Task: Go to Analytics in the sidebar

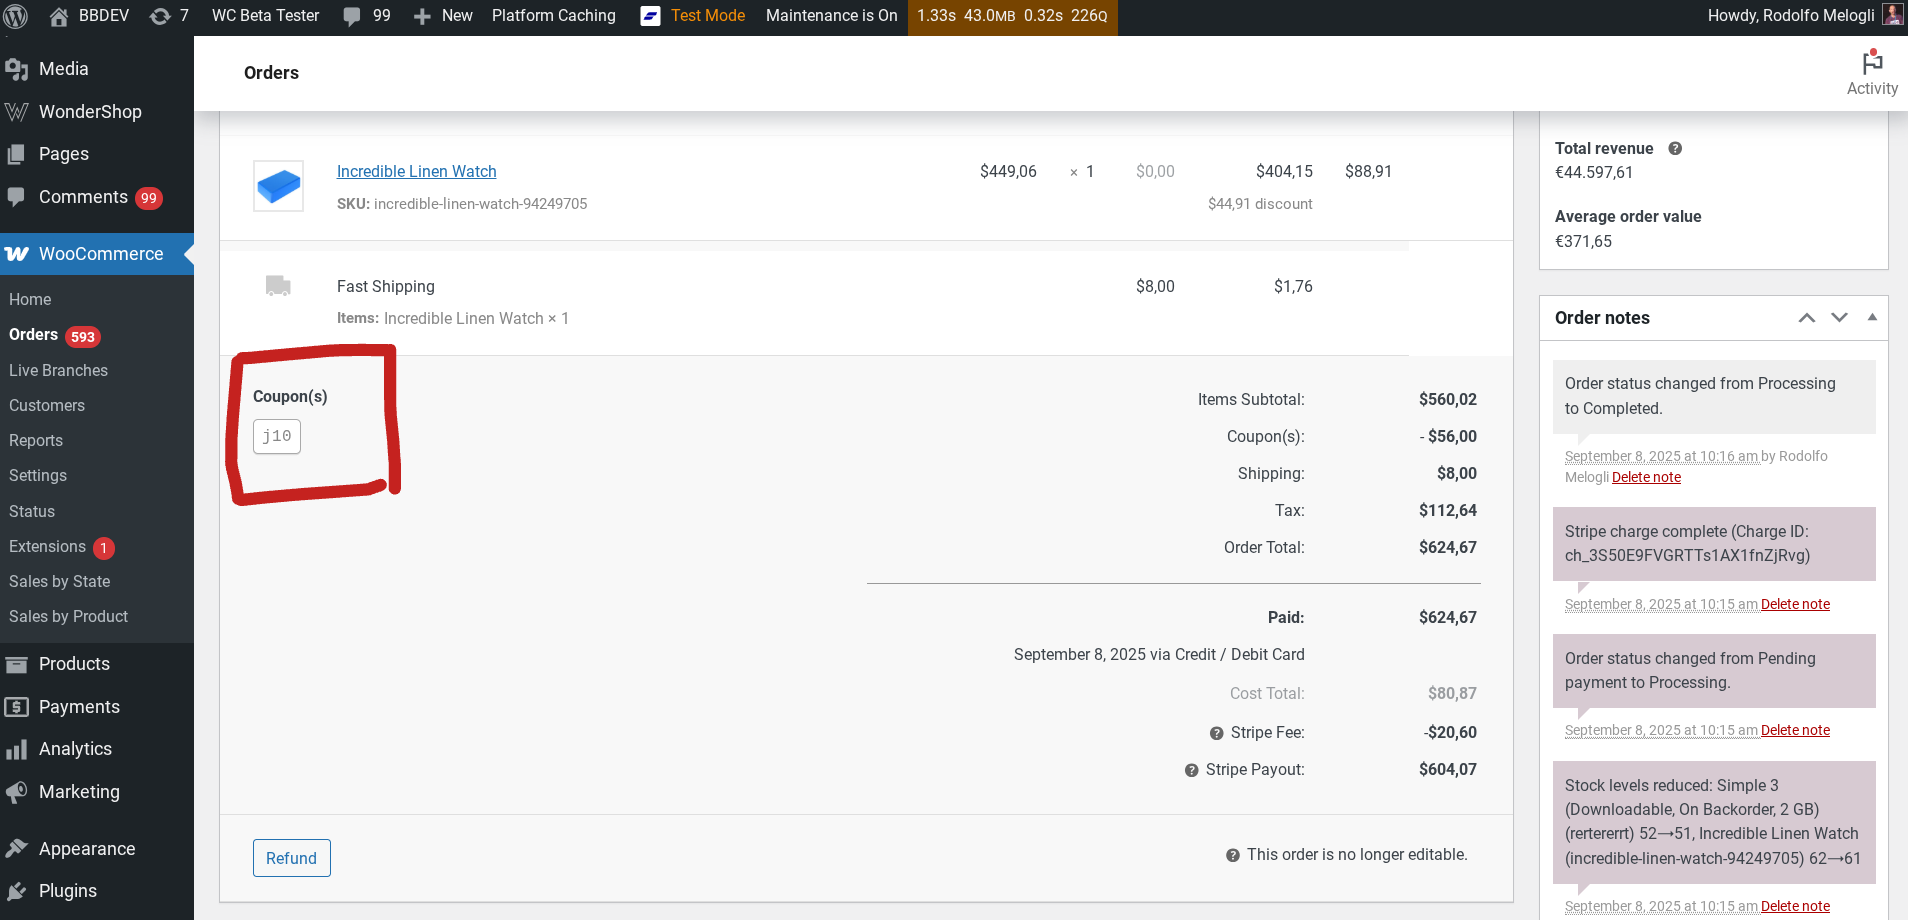Action: point(75,749)
